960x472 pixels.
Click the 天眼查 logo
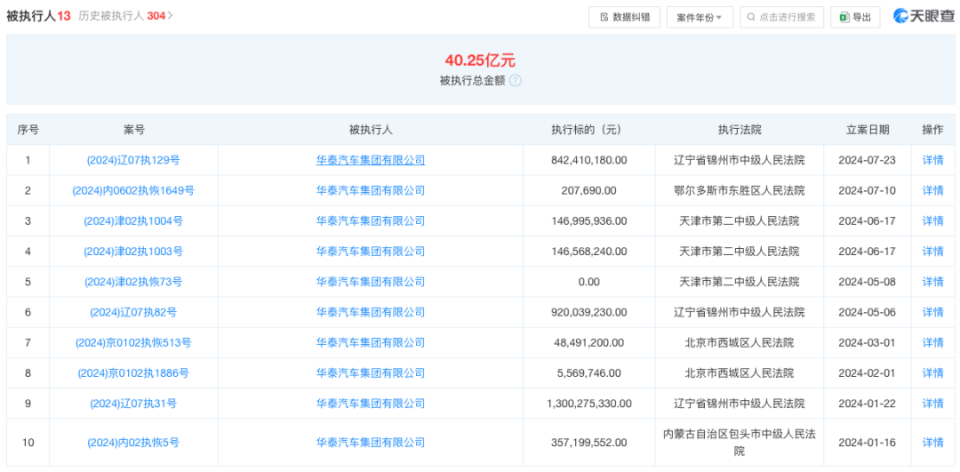[x=923, y=16]
